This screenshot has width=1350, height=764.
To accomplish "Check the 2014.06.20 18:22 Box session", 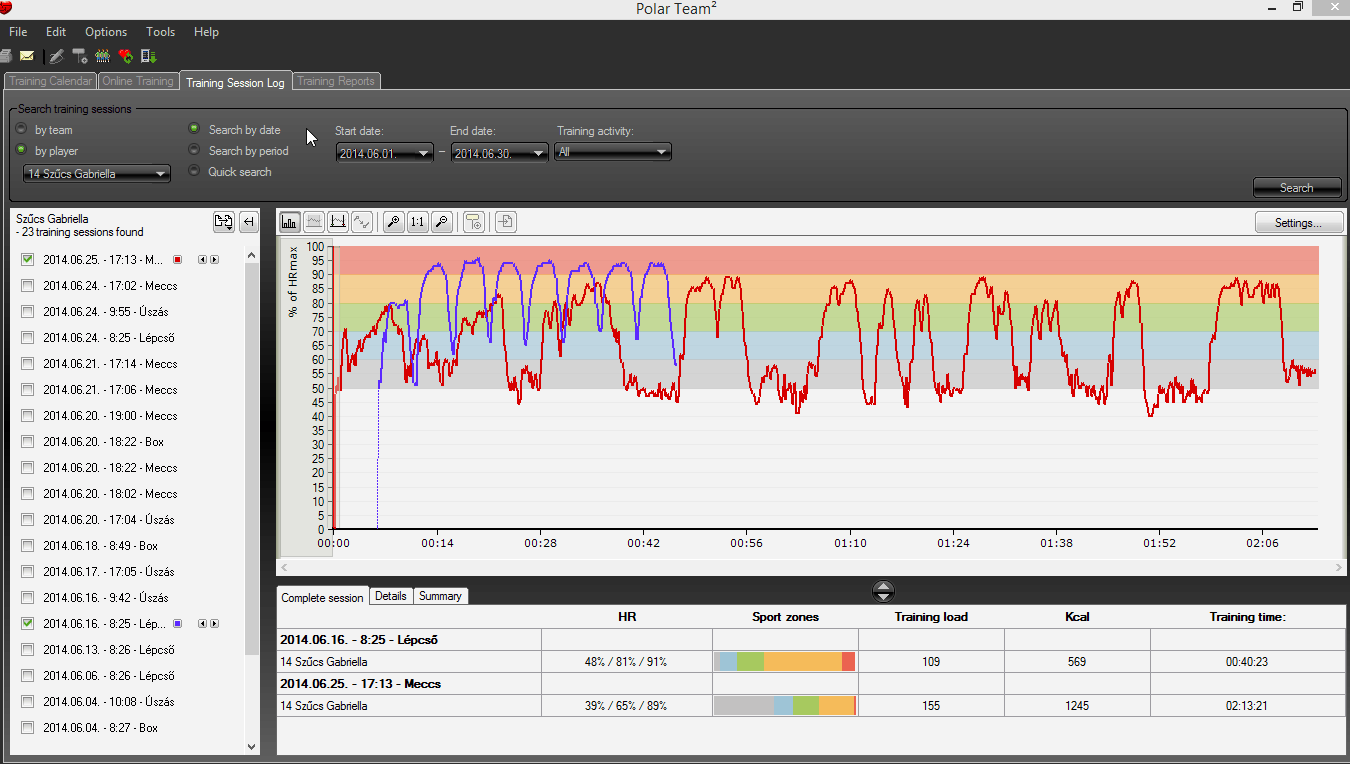I will pyautogui.click(x=28, y=442).
